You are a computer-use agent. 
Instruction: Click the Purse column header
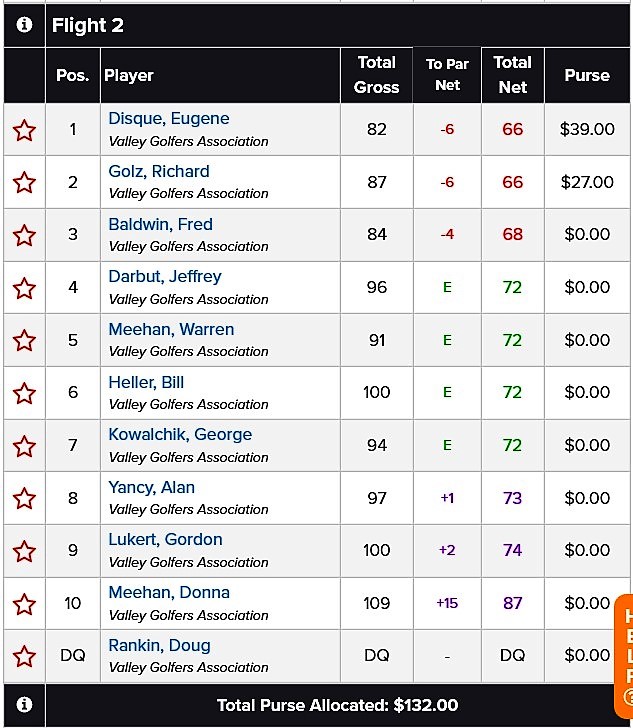pos(587,75)
